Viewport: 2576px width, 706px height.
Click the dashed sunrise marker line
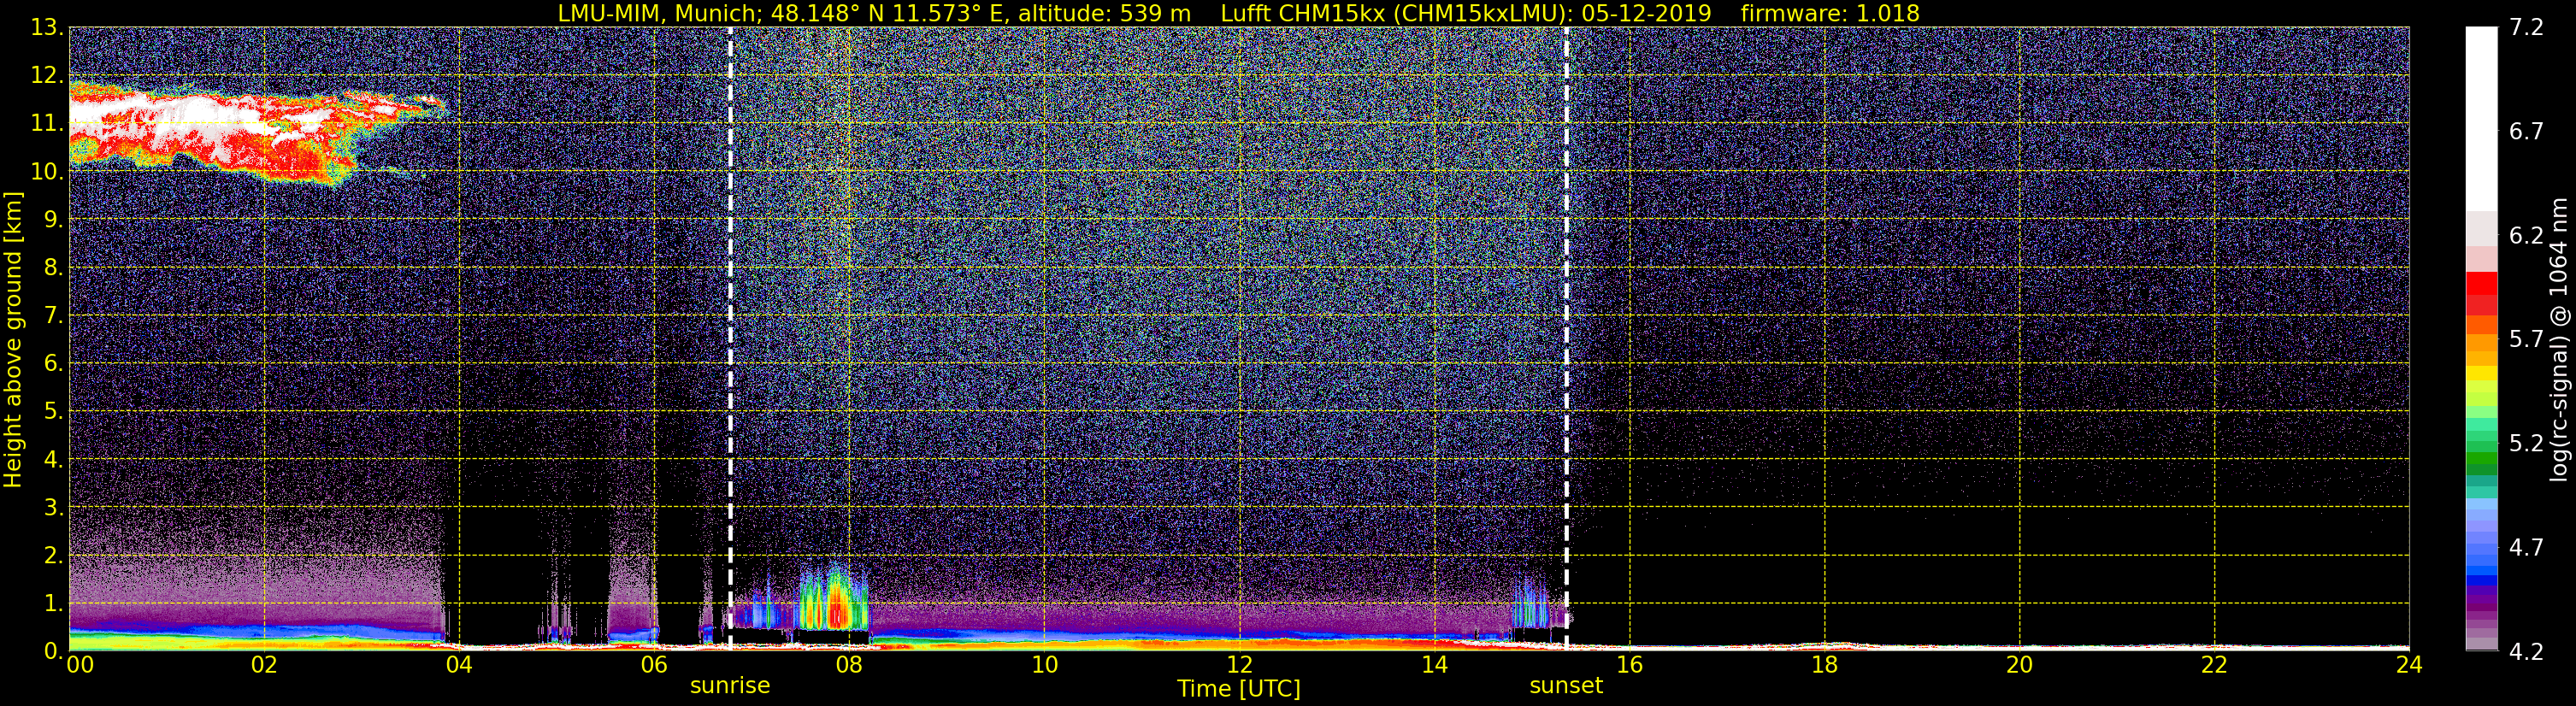point(730,339)
